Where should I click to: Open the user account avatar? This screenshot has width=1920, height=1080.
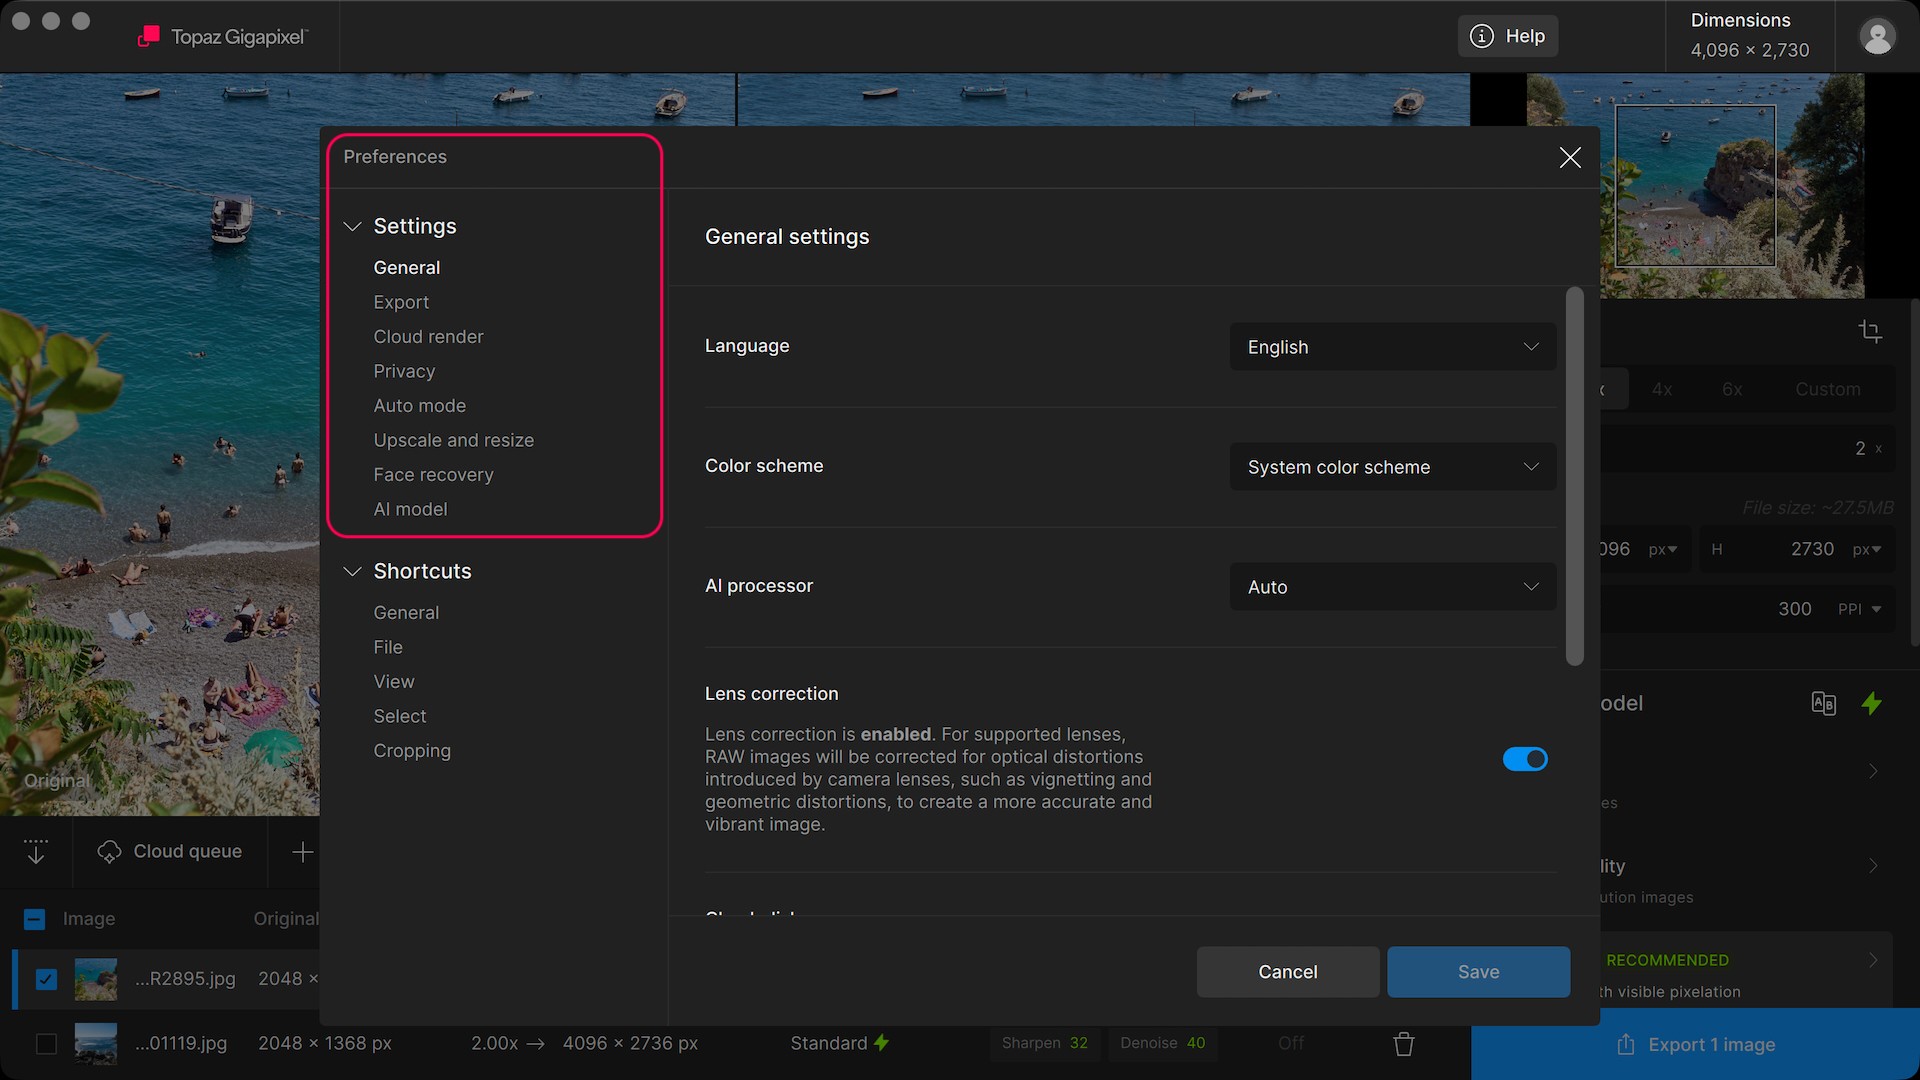(1877, 37)
